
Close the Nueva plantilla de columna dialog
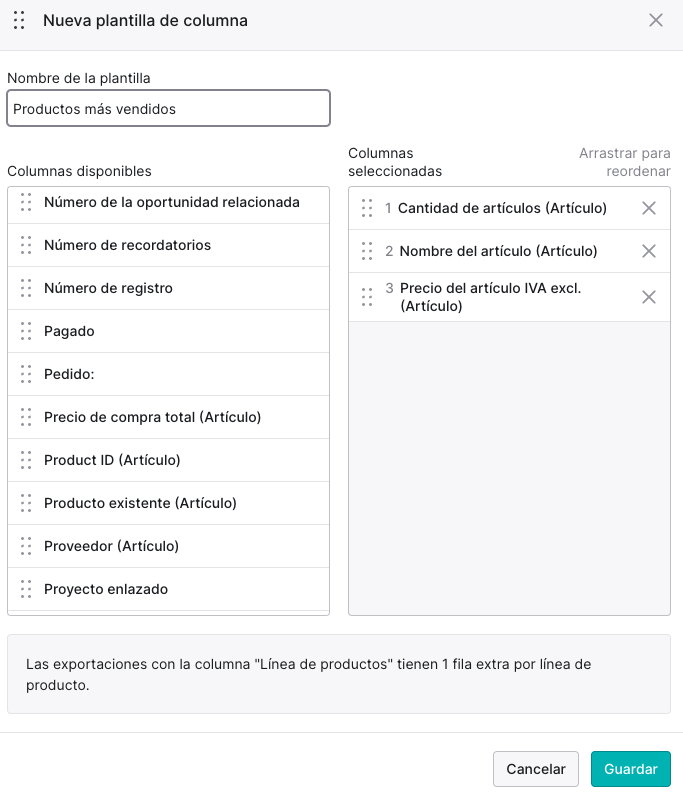pos(656,20)
